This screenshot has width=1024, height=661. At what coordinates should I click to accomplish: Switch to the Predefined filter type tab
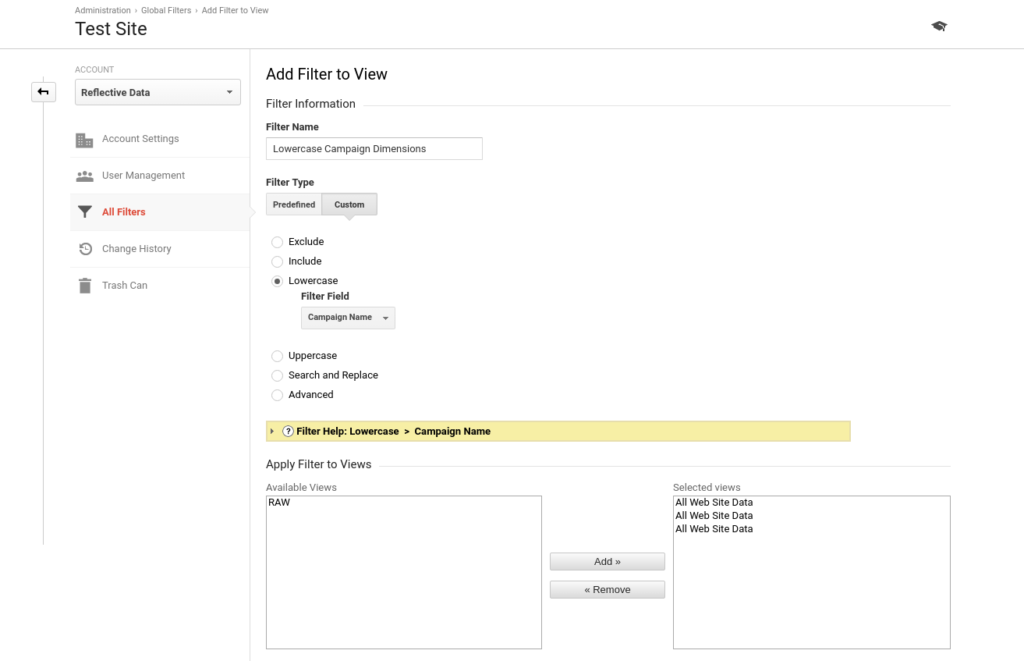294,205
